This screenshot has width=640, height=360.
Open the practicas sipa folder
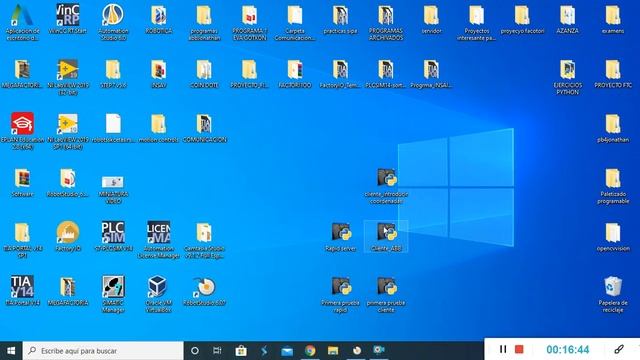click(x=340, y=19)
